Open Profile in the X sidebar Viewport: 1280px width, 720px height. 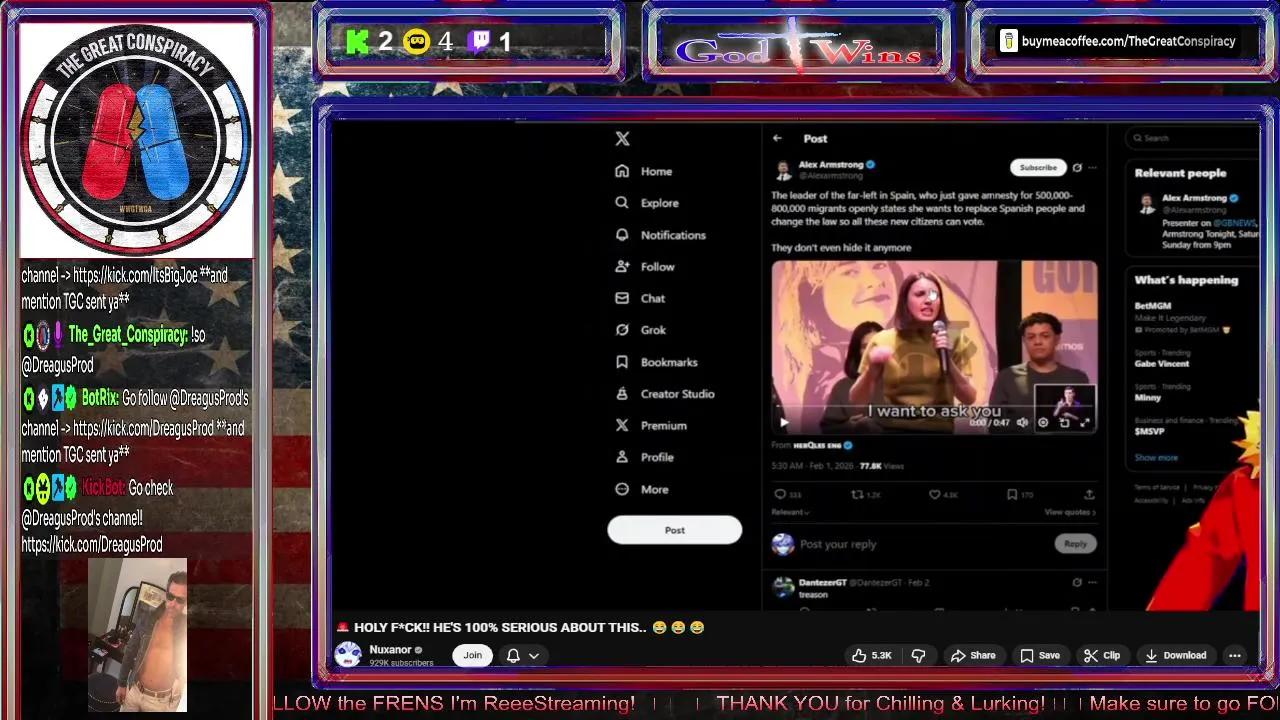tap(644, 457)
